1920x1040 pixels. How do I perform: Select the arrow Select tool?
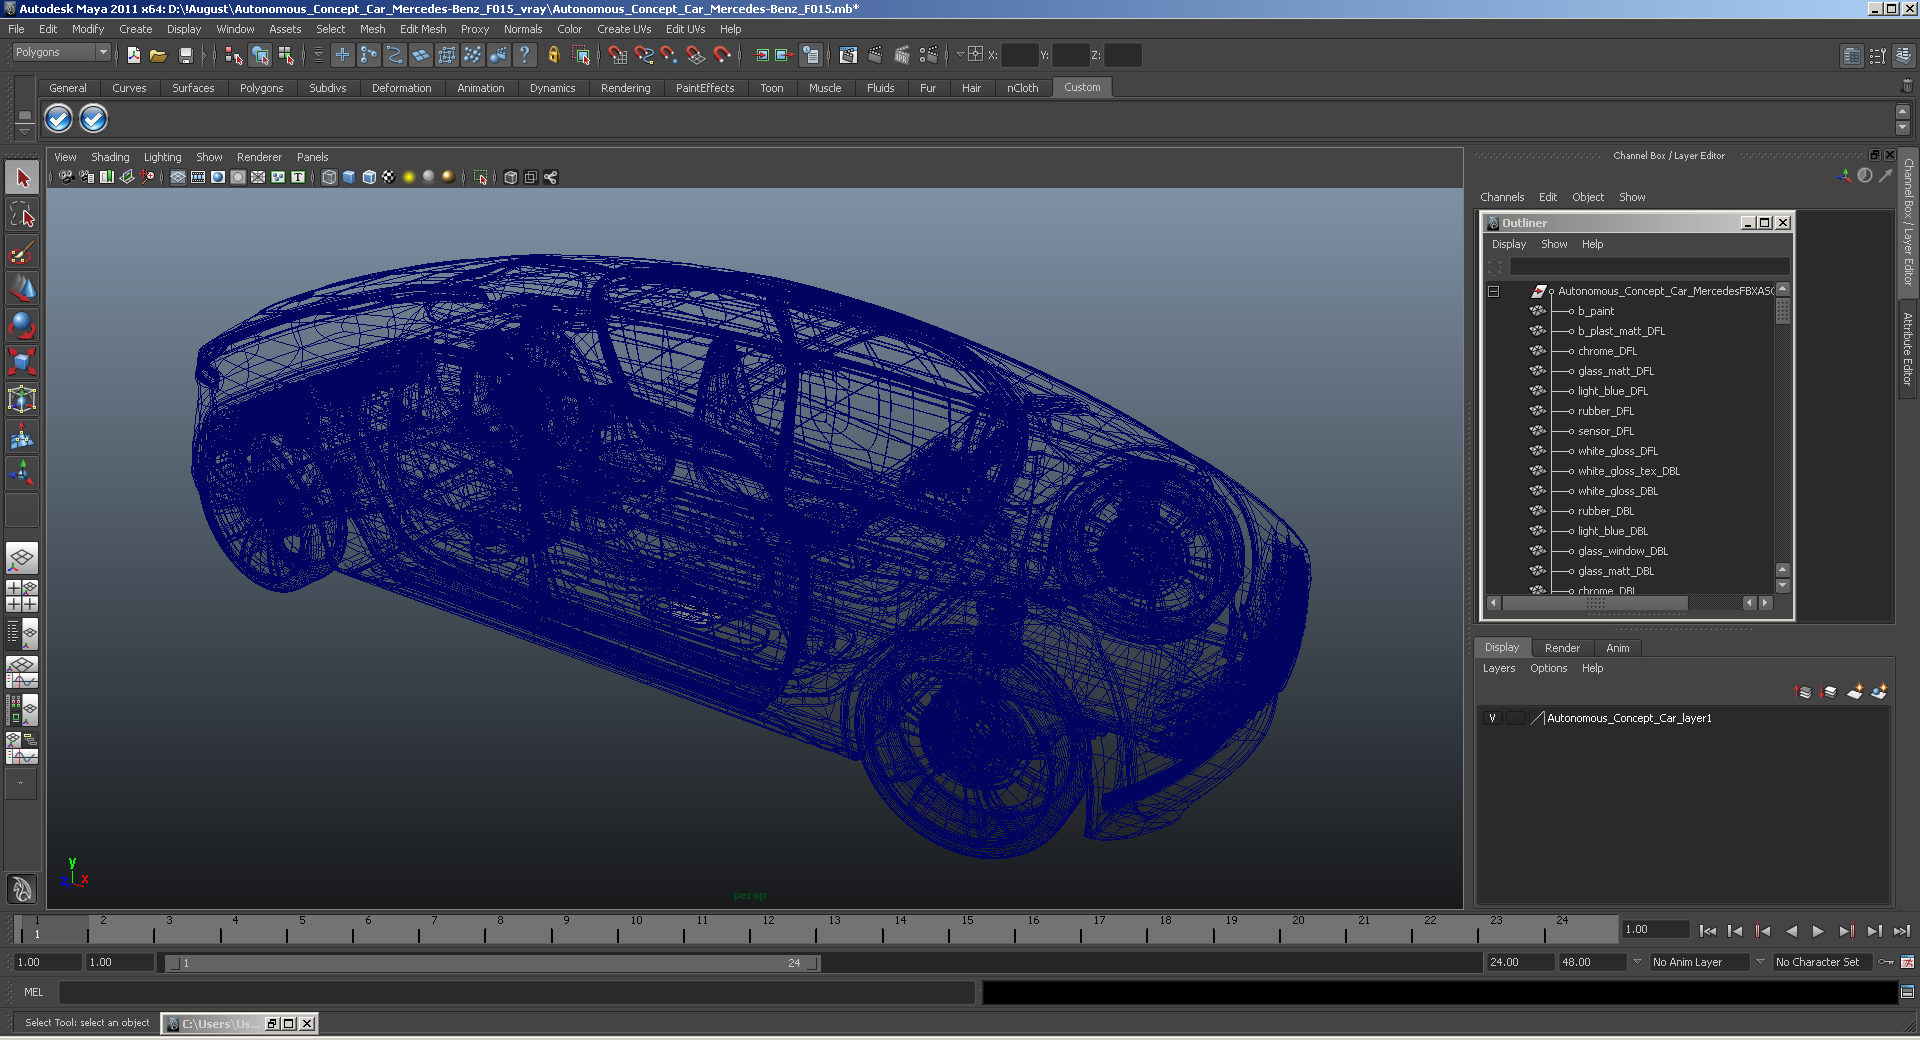(x=22, y=178)
